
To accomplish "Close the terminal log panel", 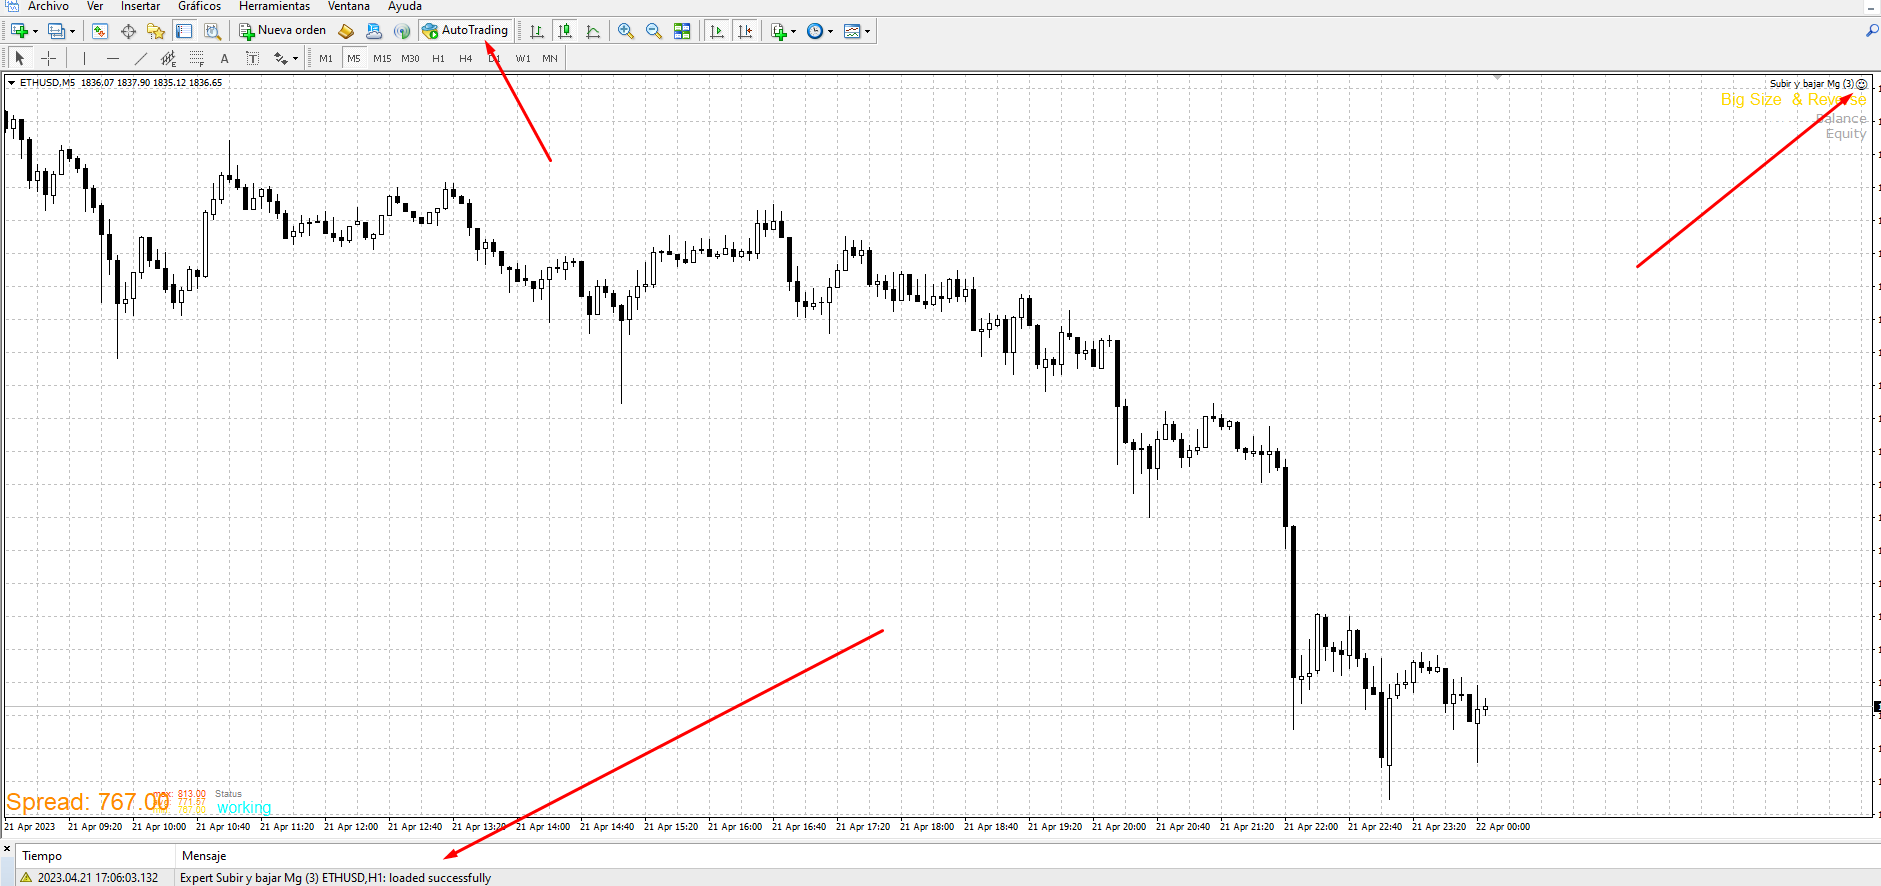I will click(x=7, y=849).
